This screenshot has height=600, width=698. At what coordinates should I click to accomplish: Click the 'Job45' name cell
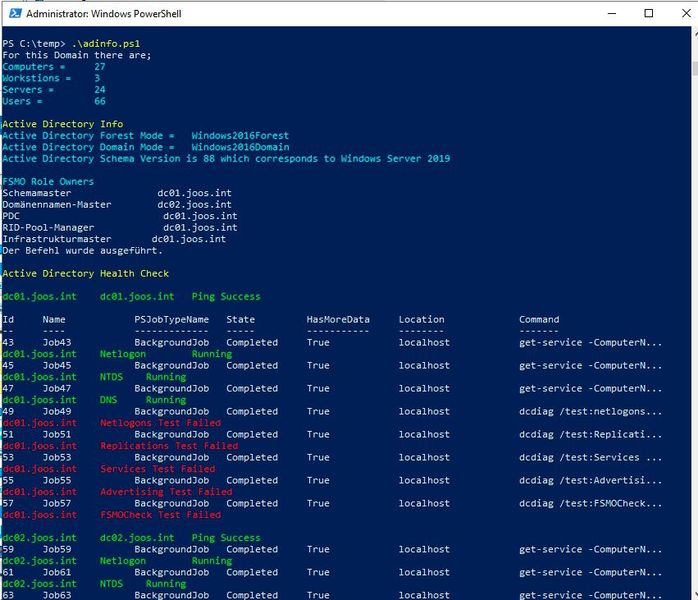pyautogui.click(x=57, y=365)
